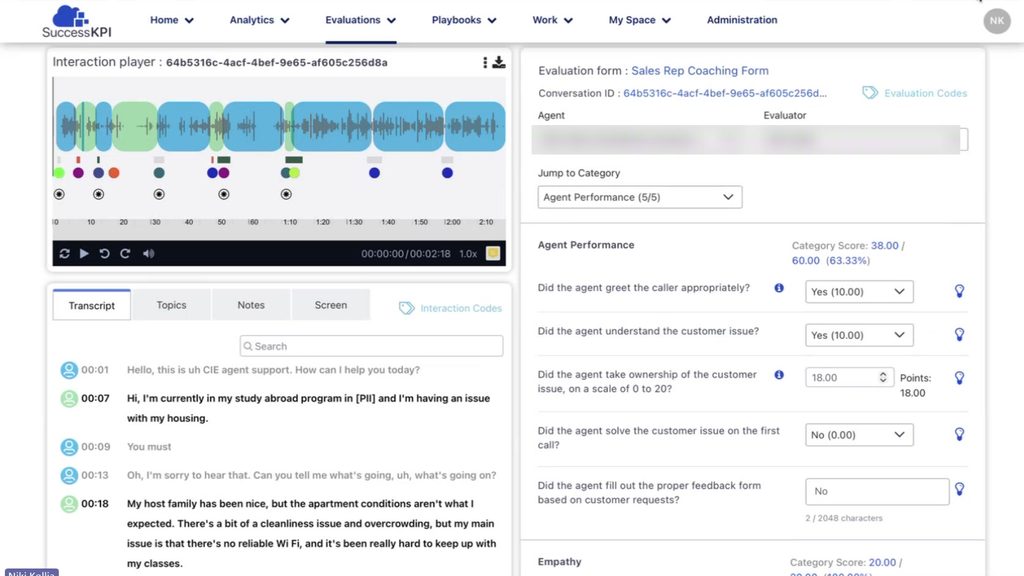Change the 1.0x playback speed
This screenshot has height=576, width=1024.
(x=468, y=253)
